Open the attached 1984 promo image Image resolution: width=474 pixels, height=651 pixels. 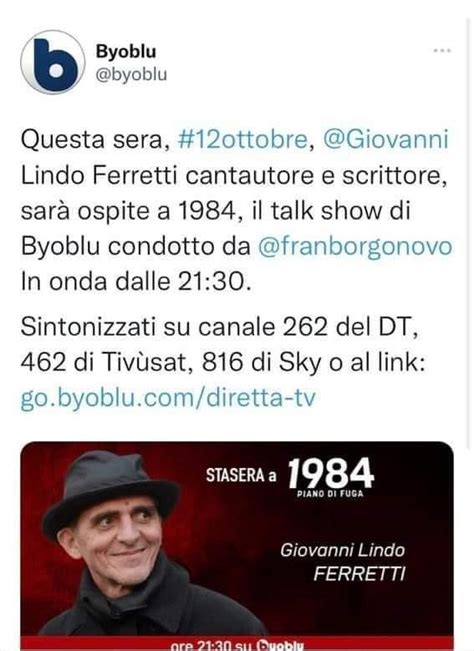237,546
